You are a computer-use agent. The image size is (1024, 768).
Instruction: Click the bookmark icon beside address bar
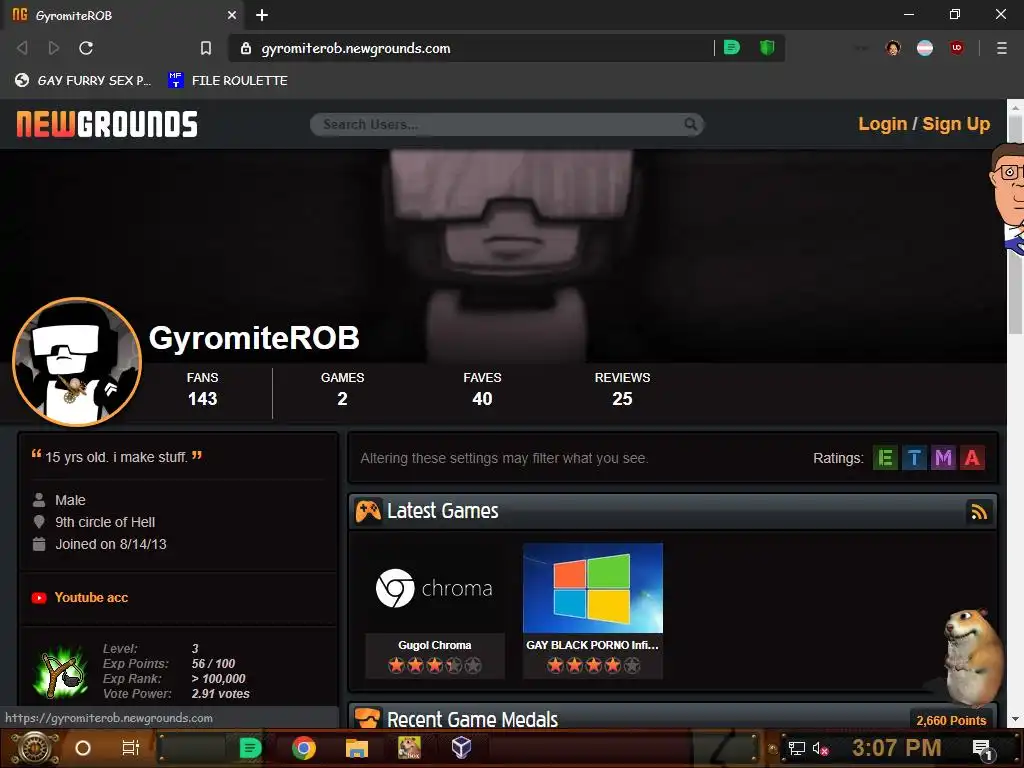(206, 48)
